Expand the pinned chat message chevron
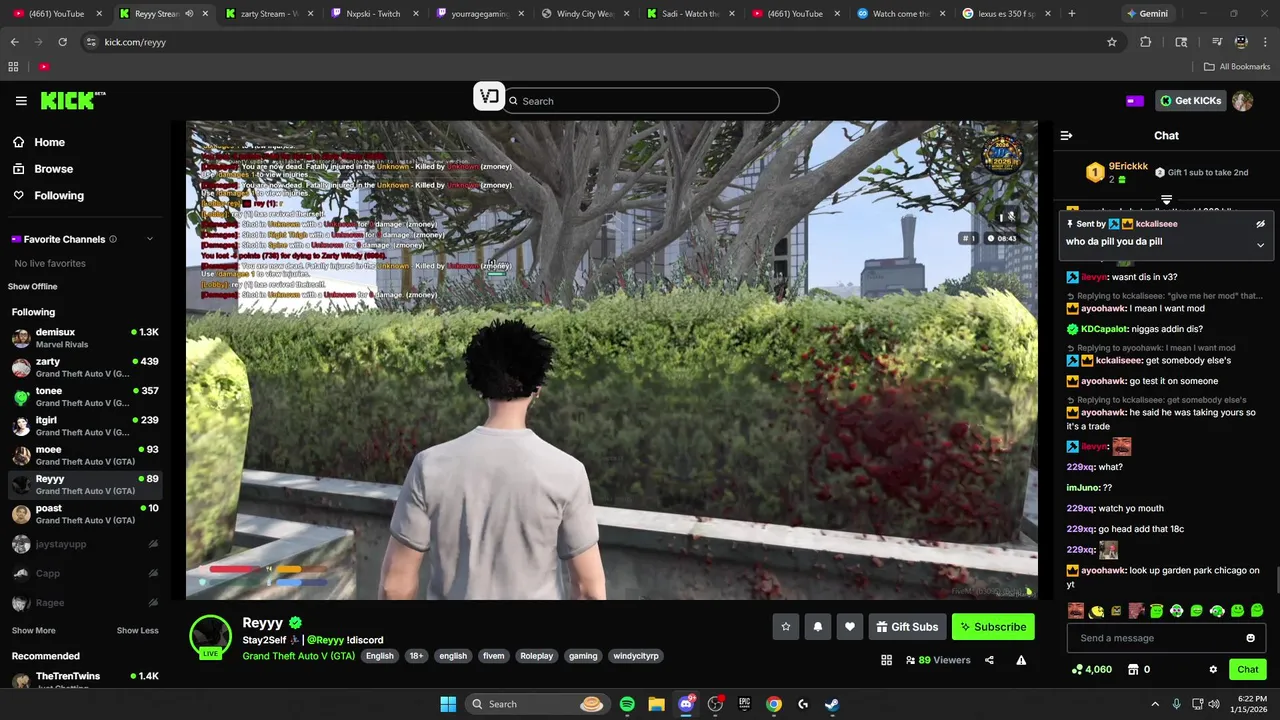 pos(1260,245)
